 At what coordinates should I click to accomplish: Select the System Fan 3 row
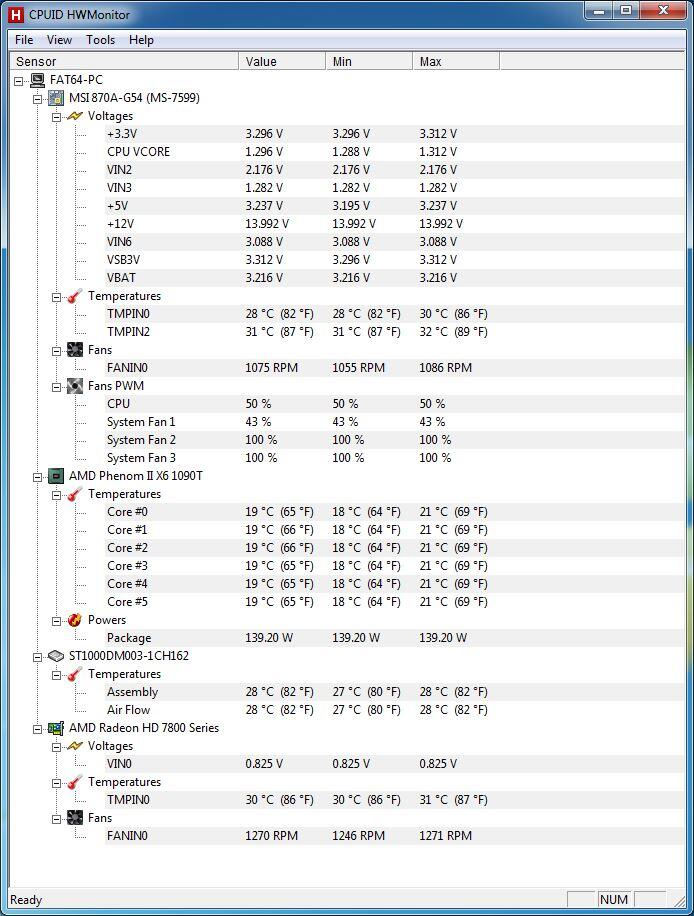tap(394, 458)
